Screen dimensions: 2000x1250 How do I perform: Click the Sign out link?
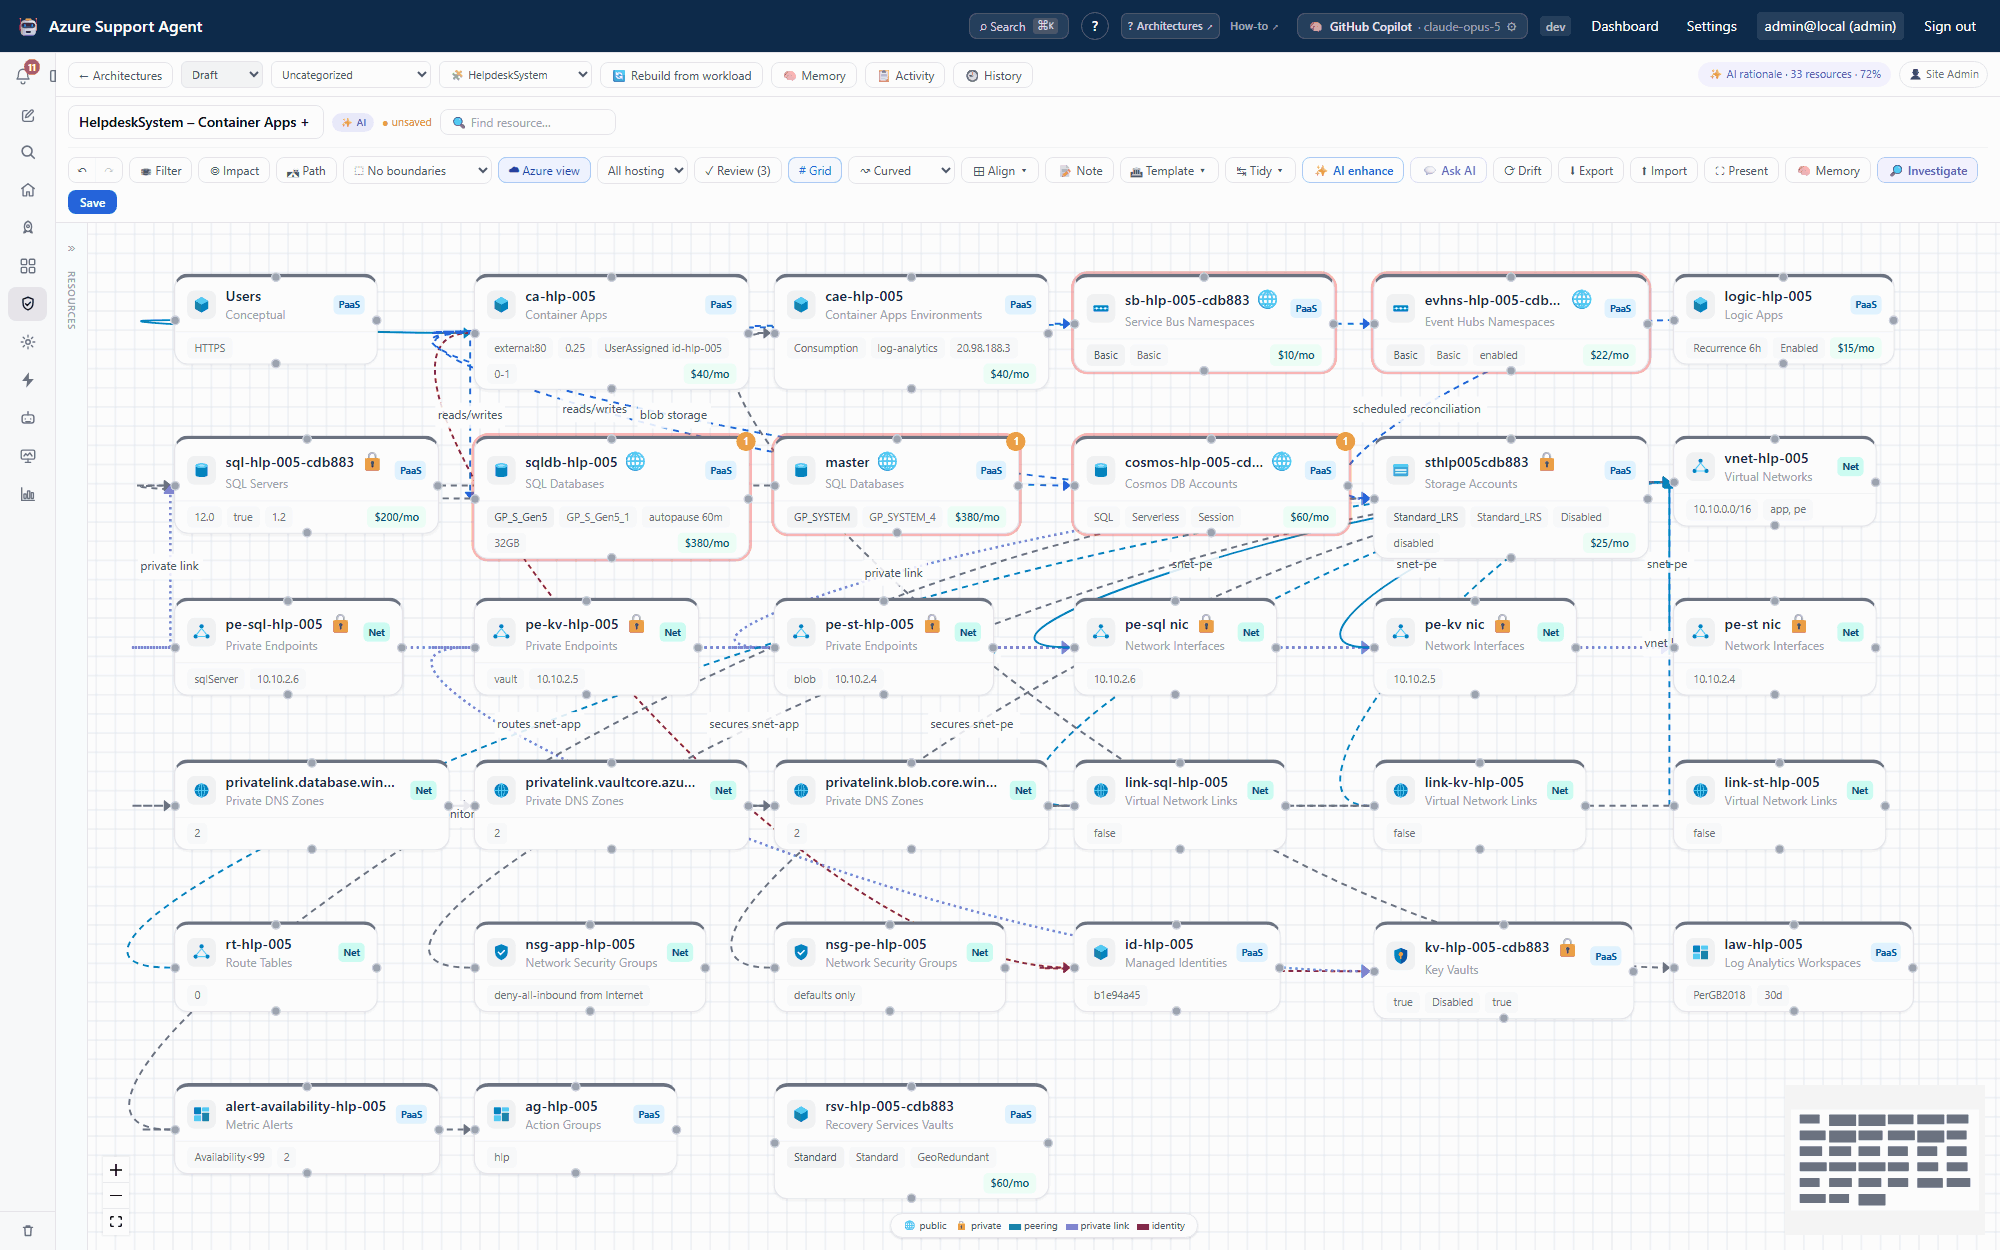point(1949,27)
